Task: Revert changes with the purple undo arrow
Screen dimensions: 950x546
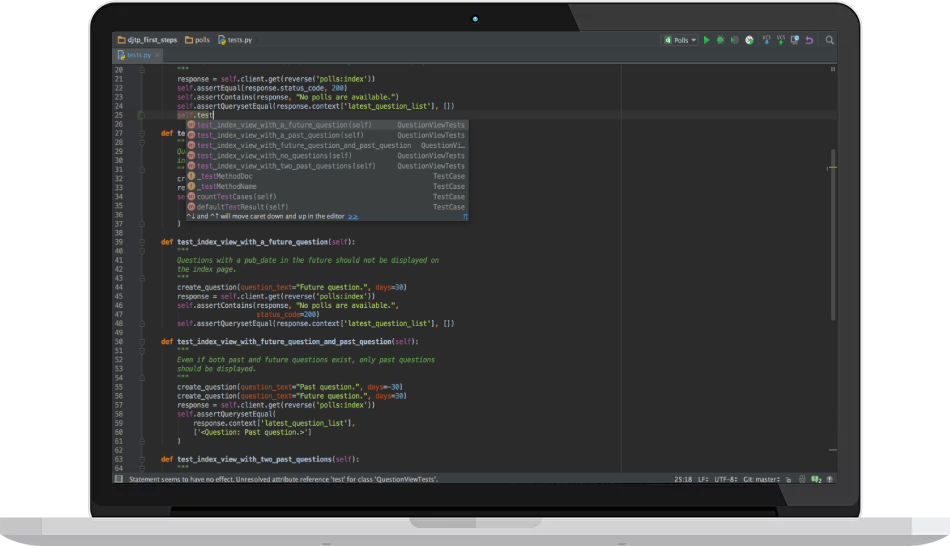Action: pos(809,40)
